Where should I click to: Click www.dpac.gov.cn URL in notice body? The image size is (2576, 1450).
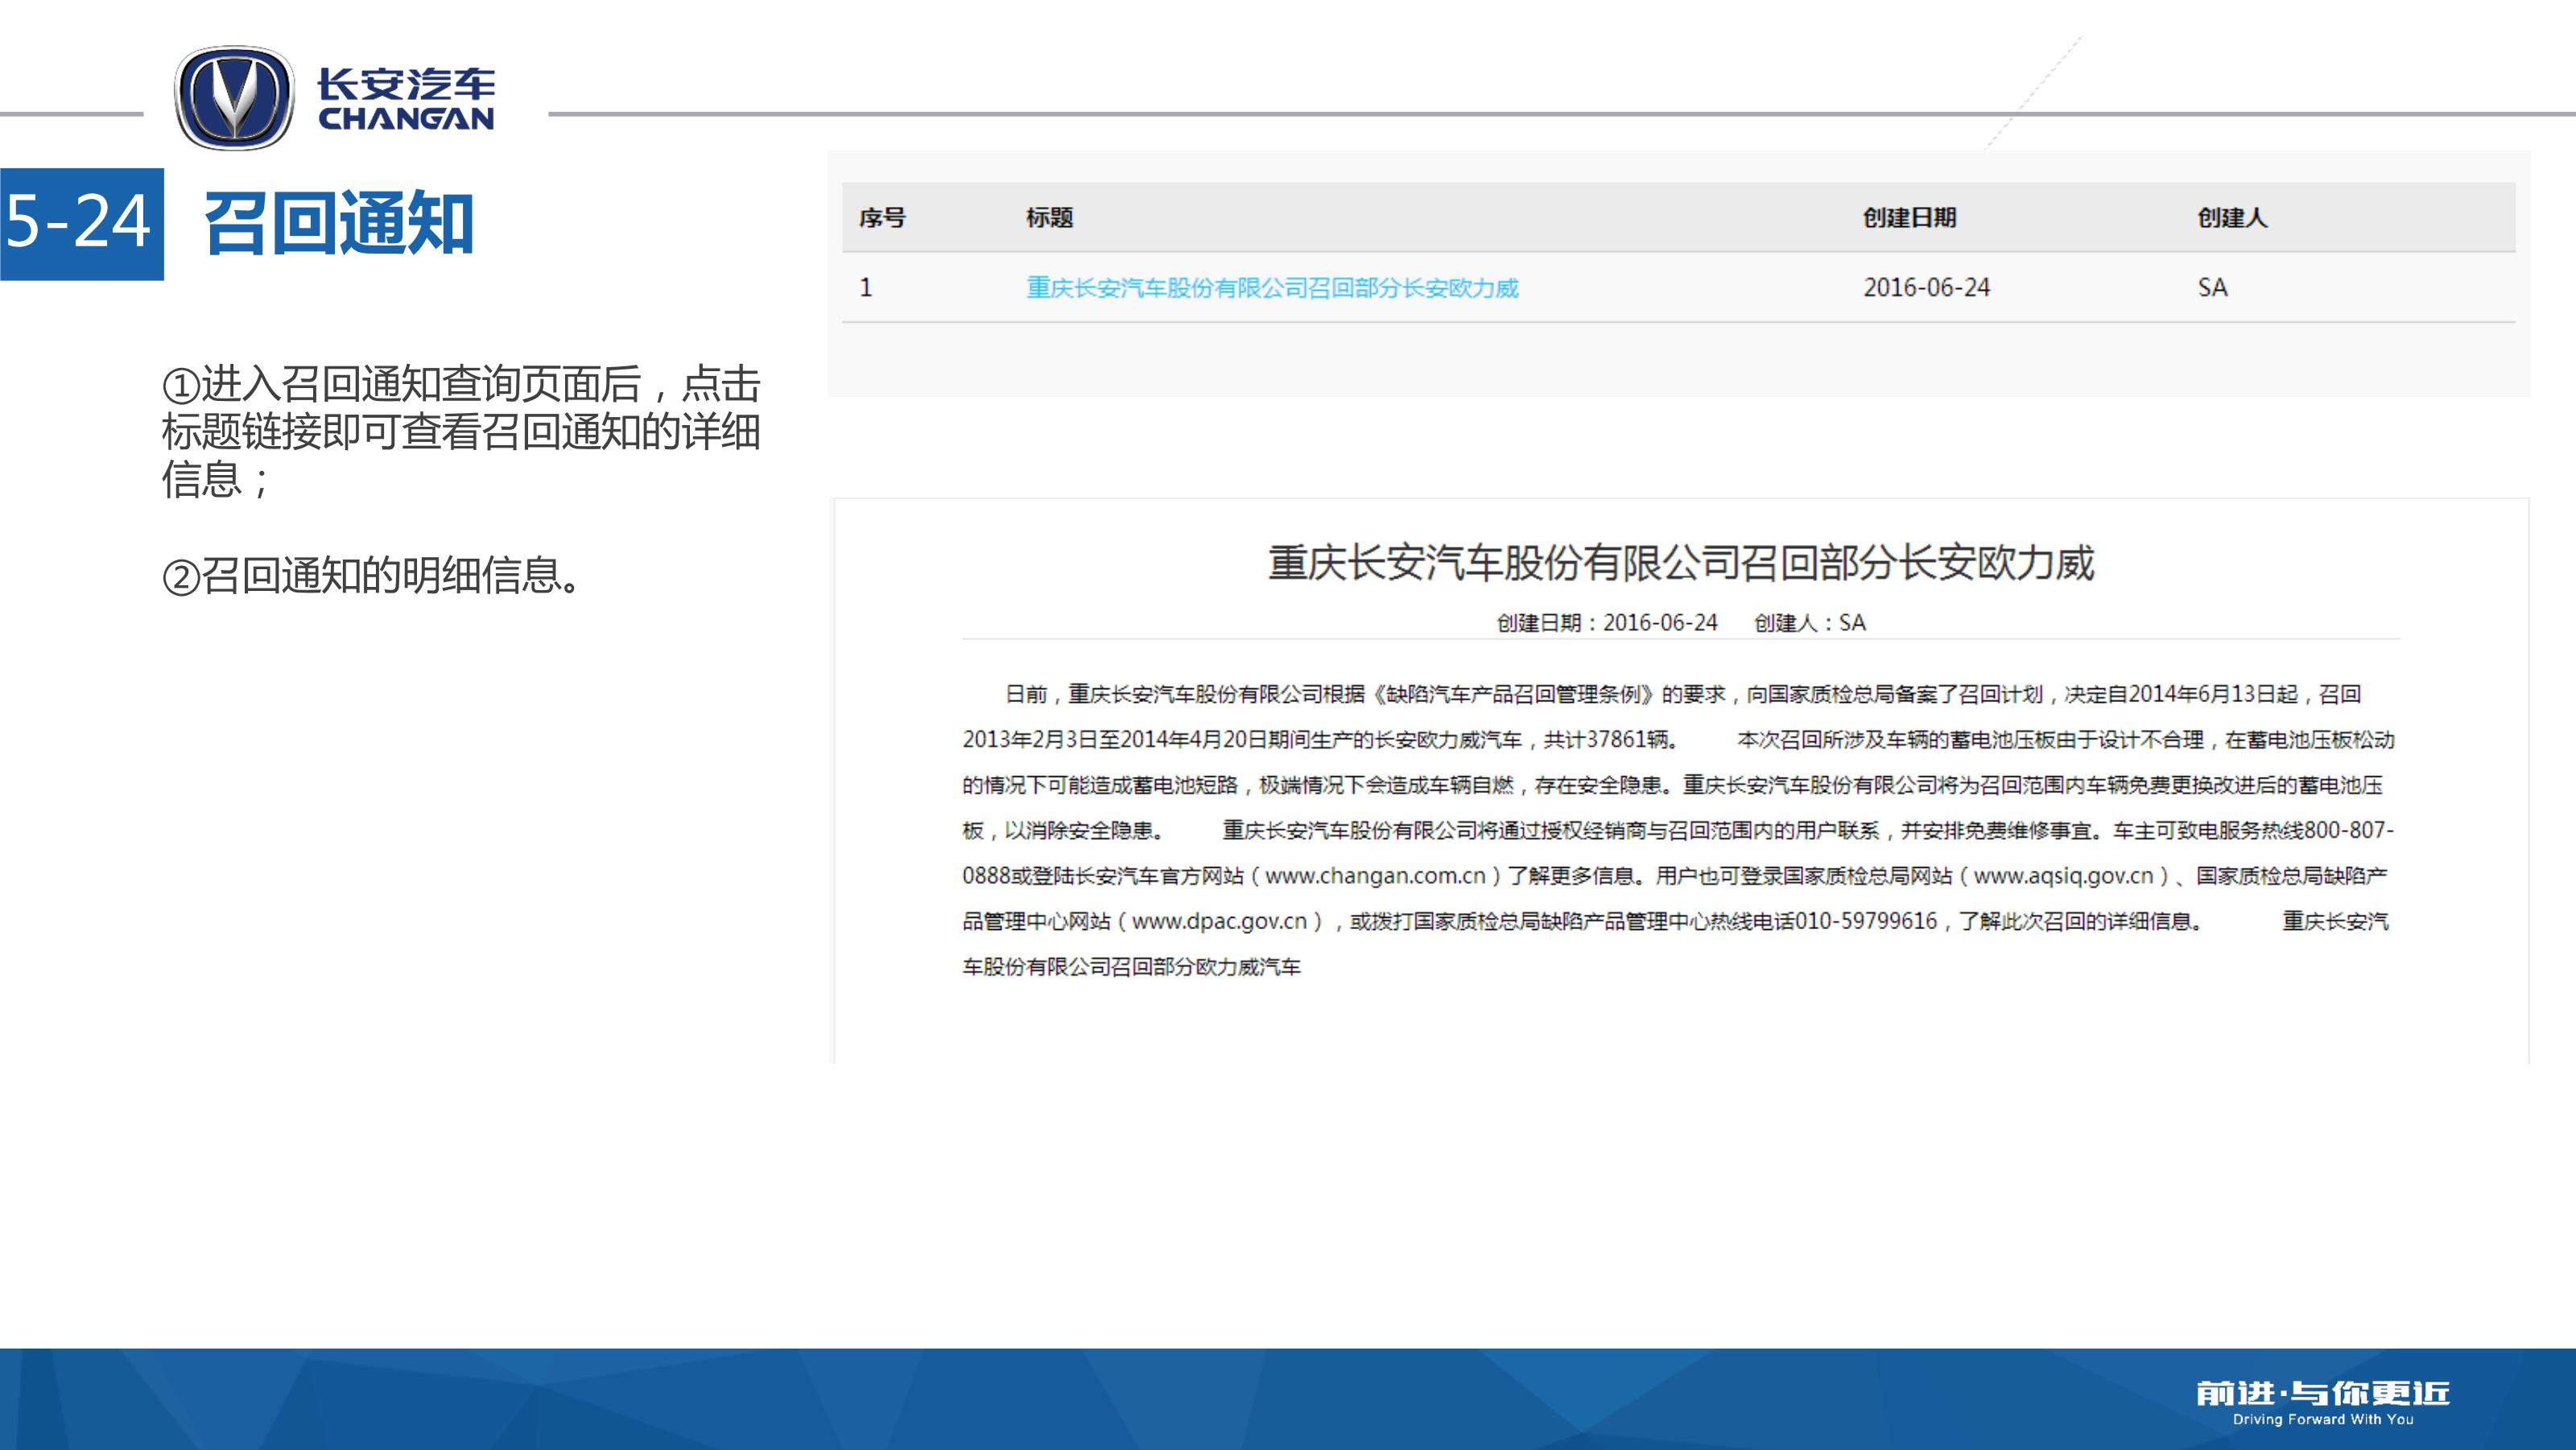[x=1219, y=921]
